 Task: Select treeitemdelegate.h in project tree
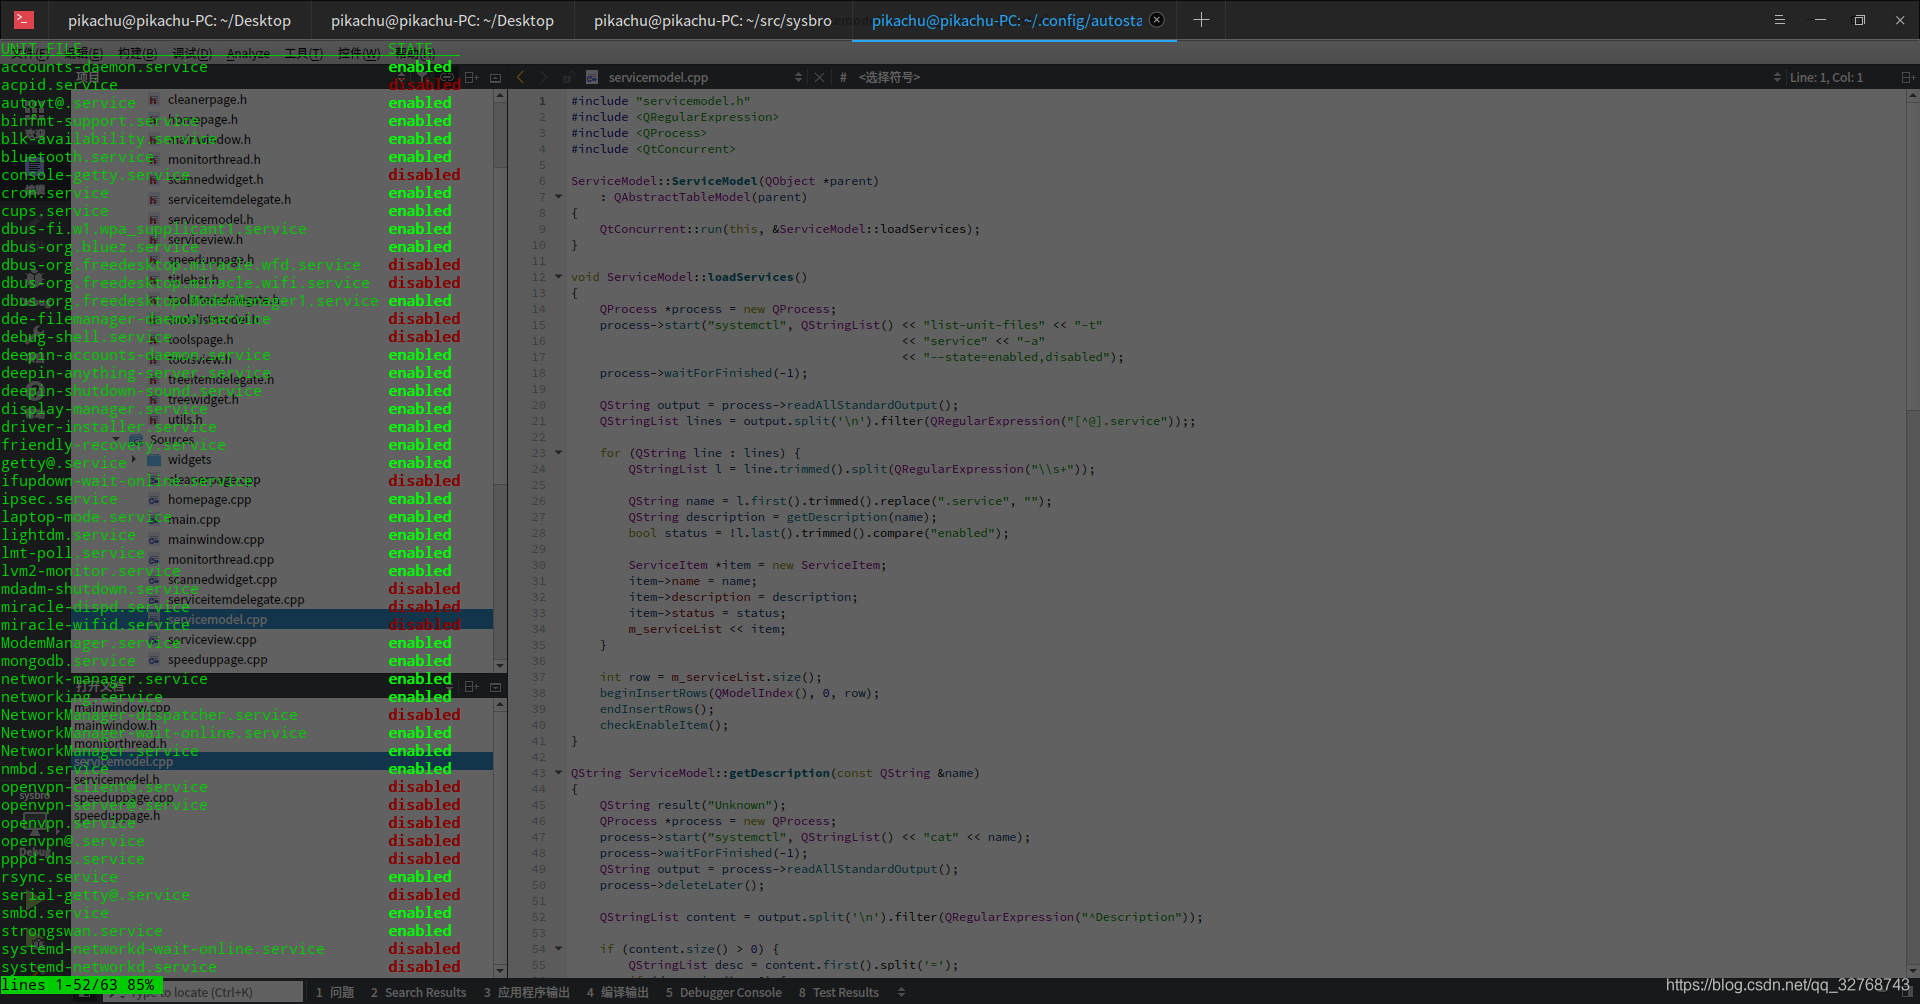(x=220, y=379)
